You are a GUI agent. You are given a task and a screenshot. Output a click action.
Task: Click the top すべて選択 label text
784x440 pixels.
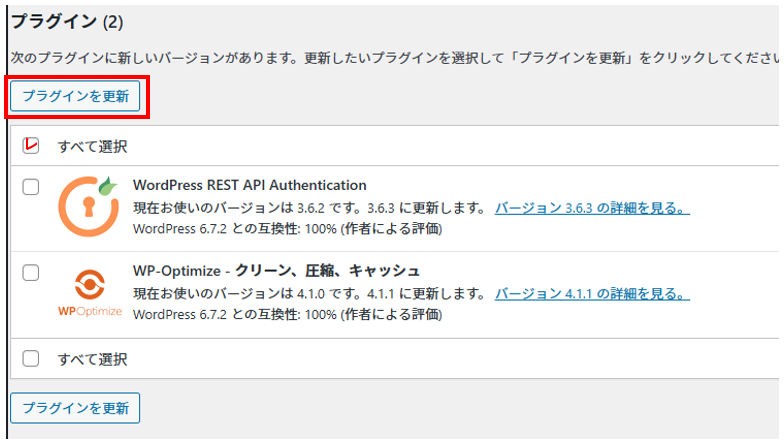92,146
